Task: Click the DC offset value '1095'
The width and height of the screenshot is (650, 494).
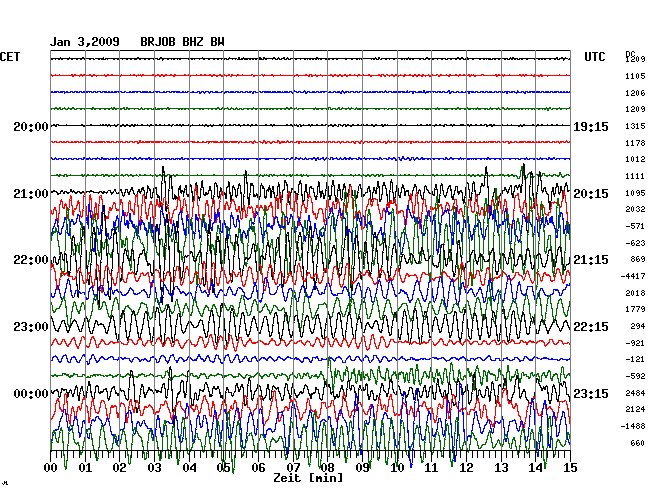Action: (635, 193)
